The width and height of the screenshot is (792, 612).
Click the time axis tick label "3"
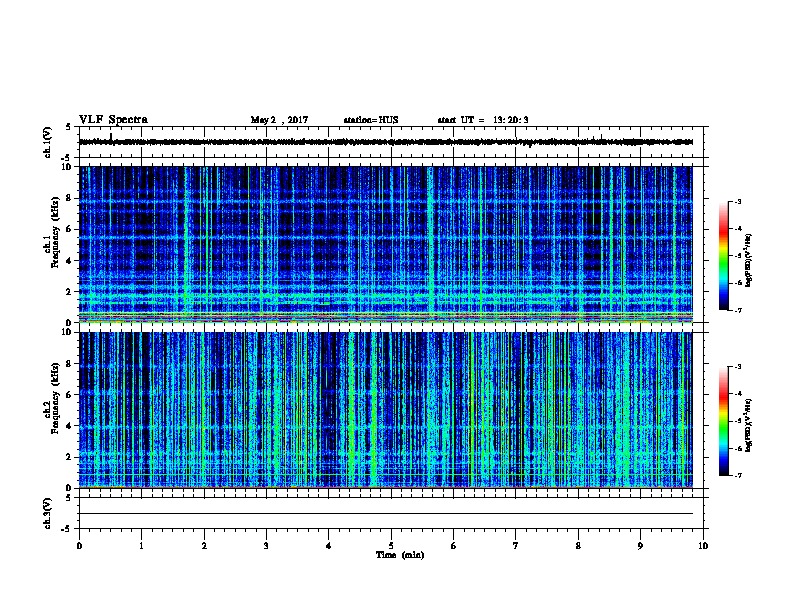266,545
